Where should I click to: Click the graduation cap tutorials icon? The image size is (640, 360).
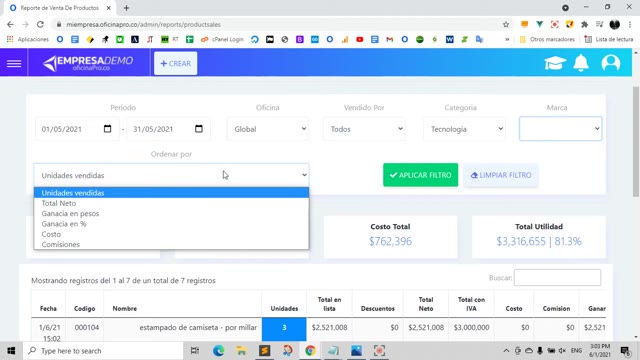pos(555,63)
